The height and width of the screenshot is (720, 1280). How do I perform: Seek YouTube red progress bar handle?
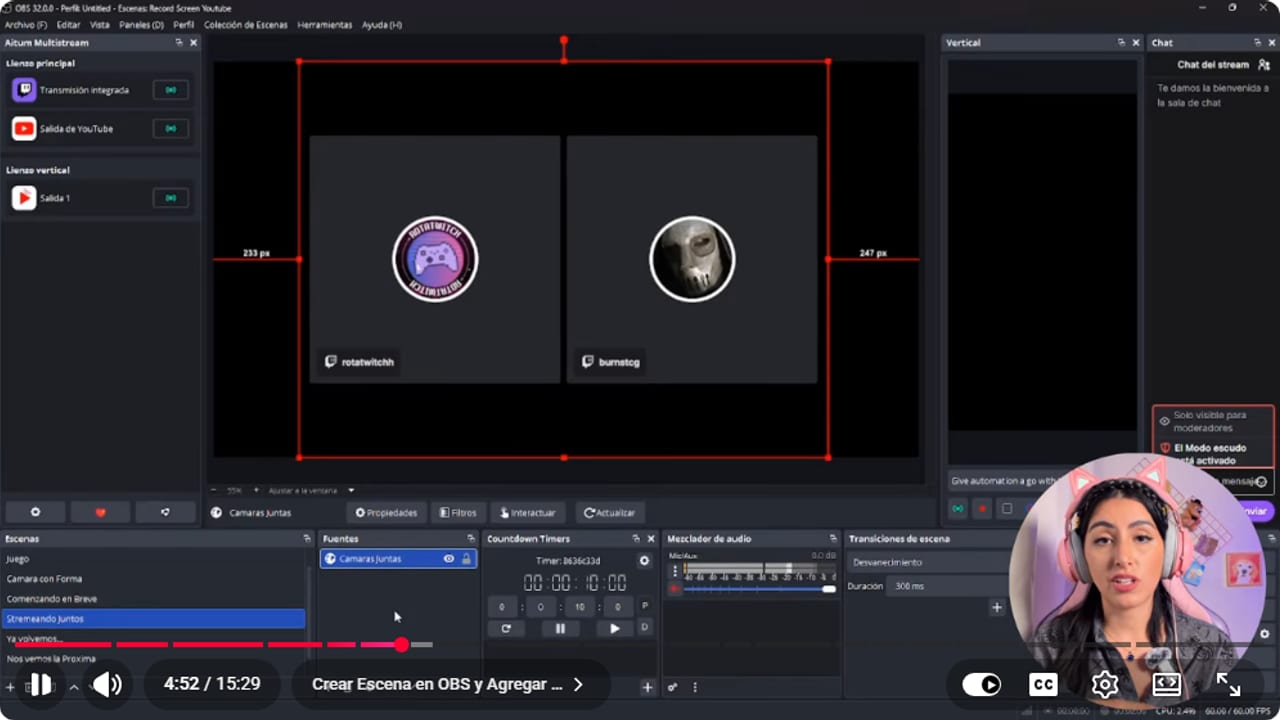tap(401, 645)
